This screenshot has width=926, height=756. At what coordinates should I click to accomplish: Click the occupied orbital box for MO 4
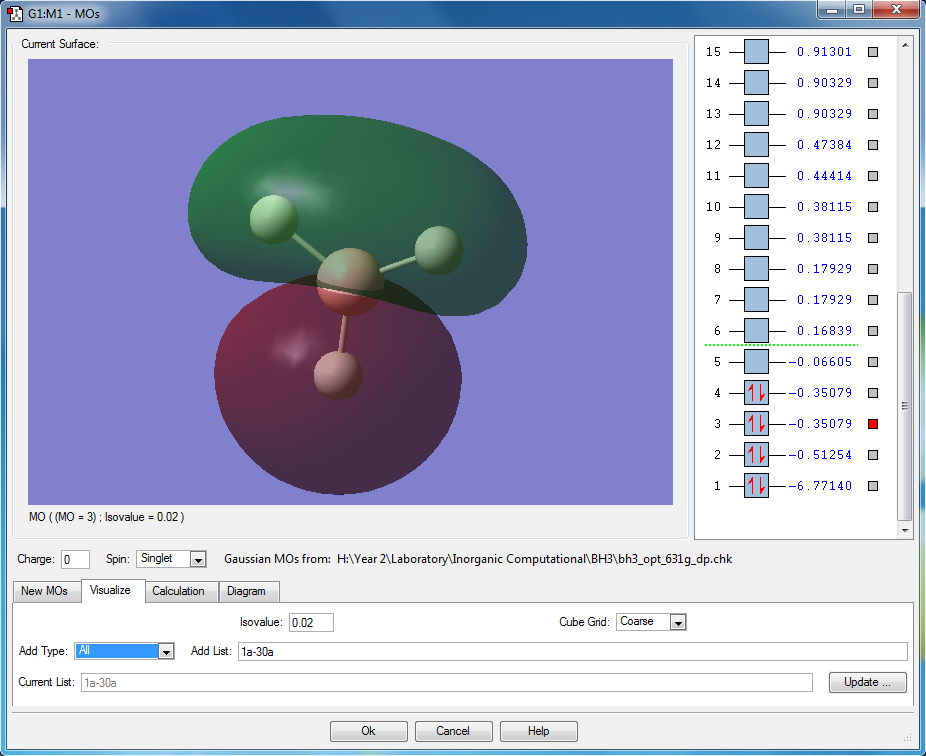[756, 393]
